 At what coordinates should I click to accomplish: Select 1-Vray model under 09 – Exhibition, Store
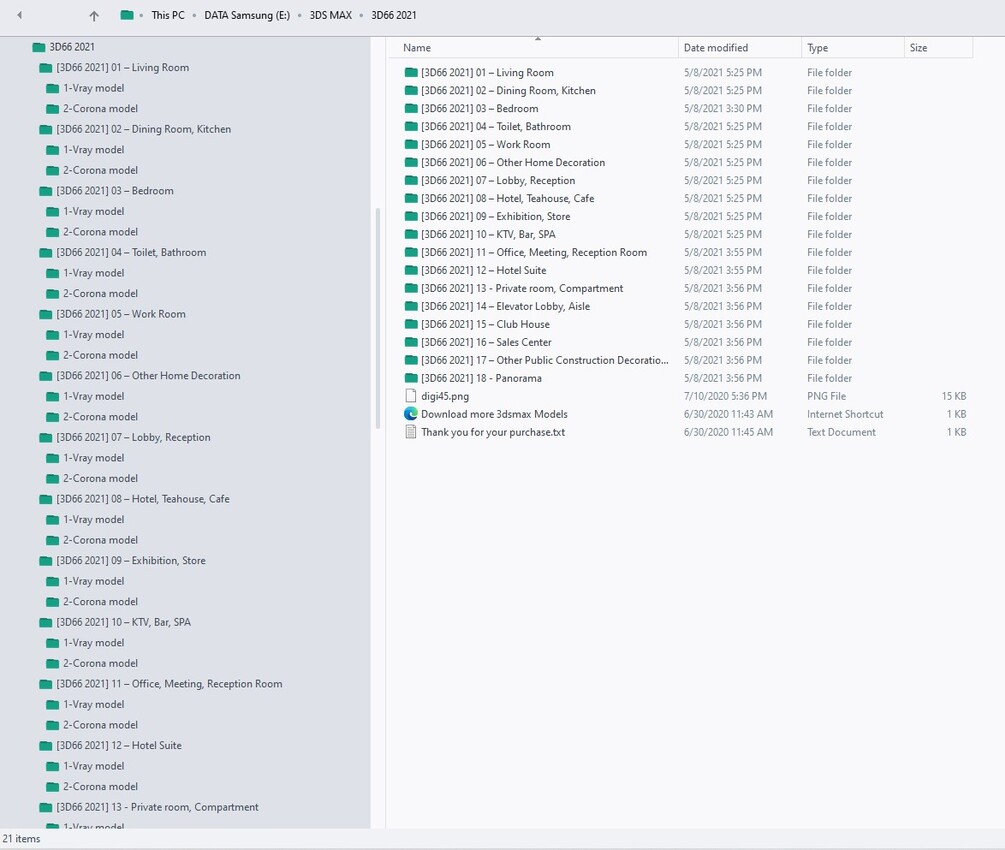click(x=94, y=581)
